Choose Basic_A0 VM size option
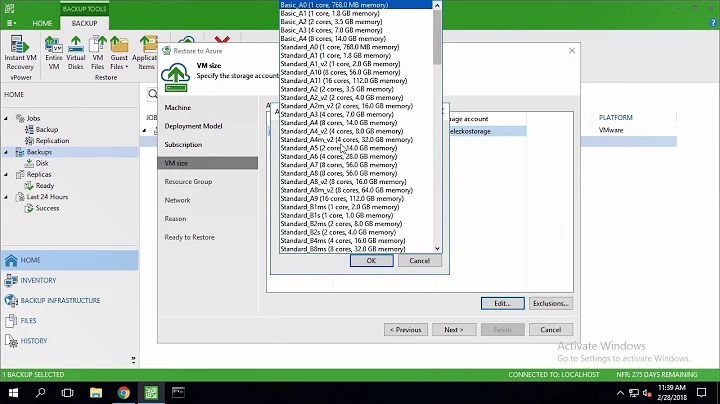The image size is (720, 404). point(356,5)
